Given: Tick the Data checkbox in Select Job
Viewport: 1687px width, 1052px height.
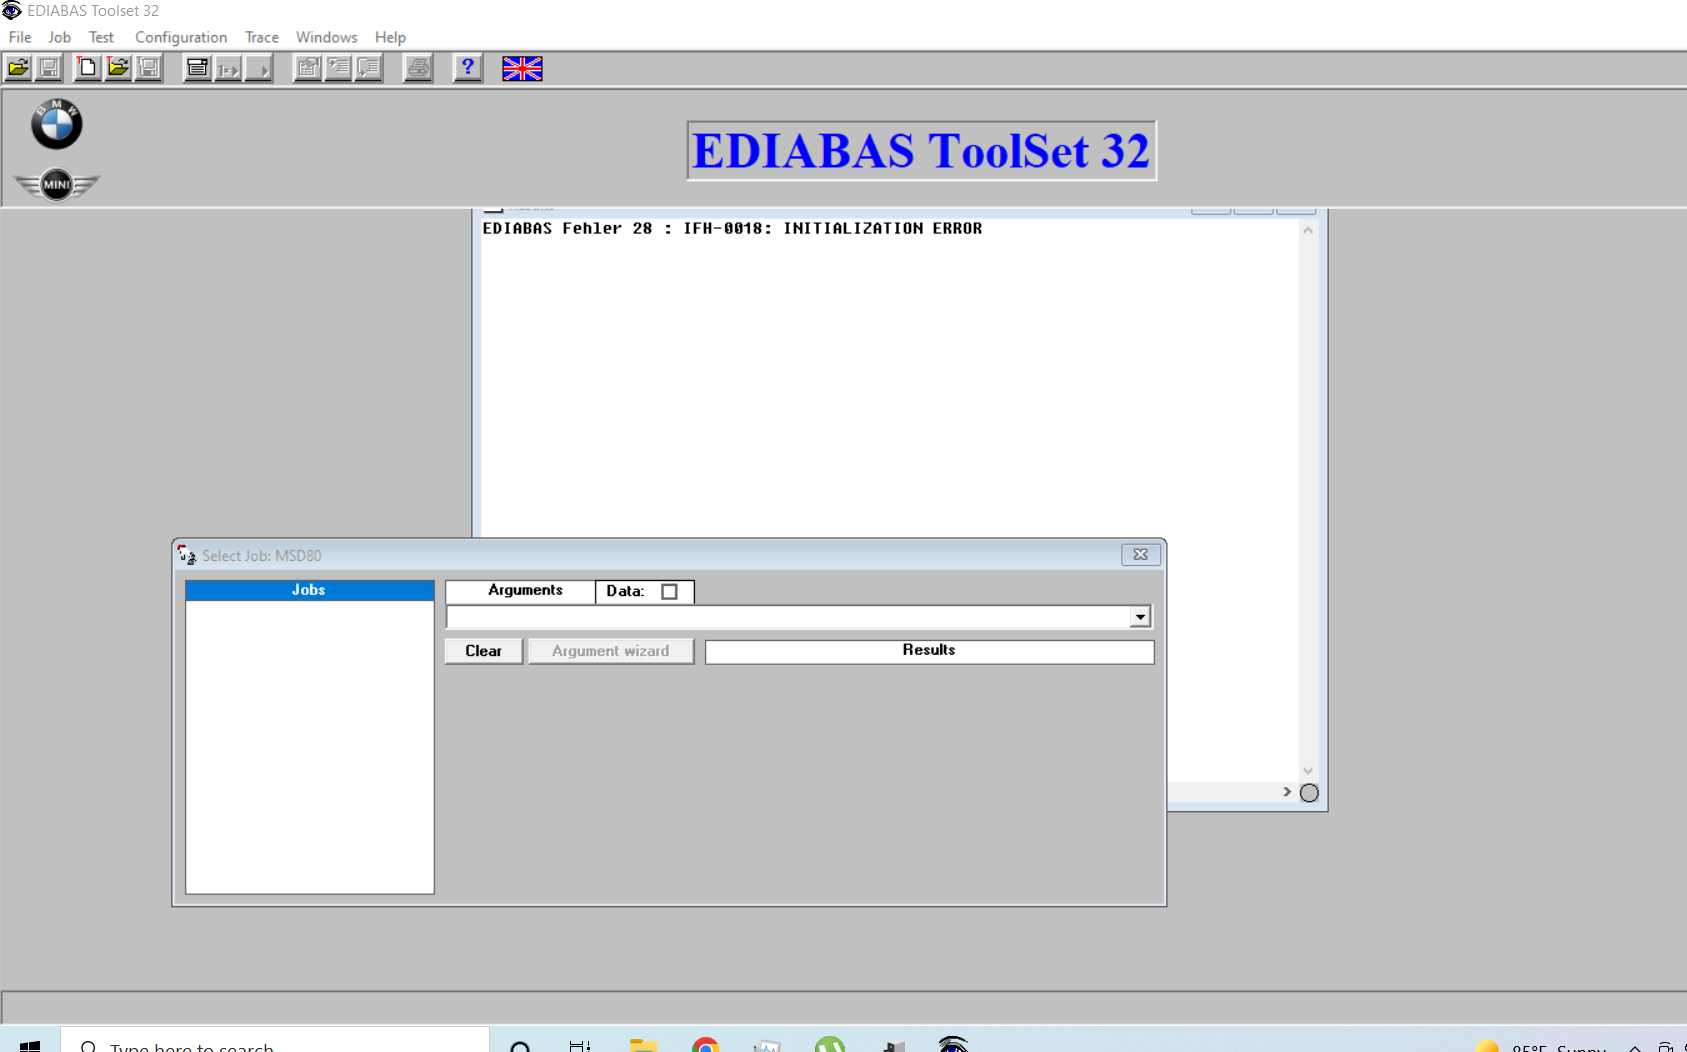Looking at the screenshot, I should tap(670, 592).
